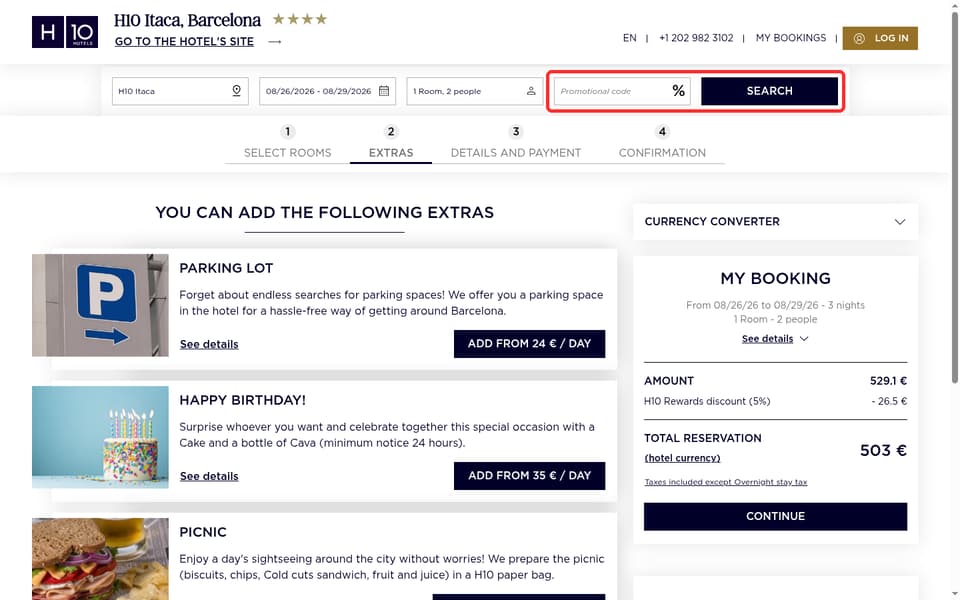Click the user icon on Log In button

coord(859,38)
